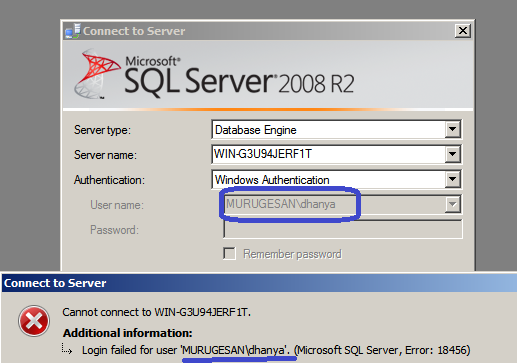This screenshot has height=363, width=520.
Task: Open the User name dropdown arrow
Action: pos(452,204)
